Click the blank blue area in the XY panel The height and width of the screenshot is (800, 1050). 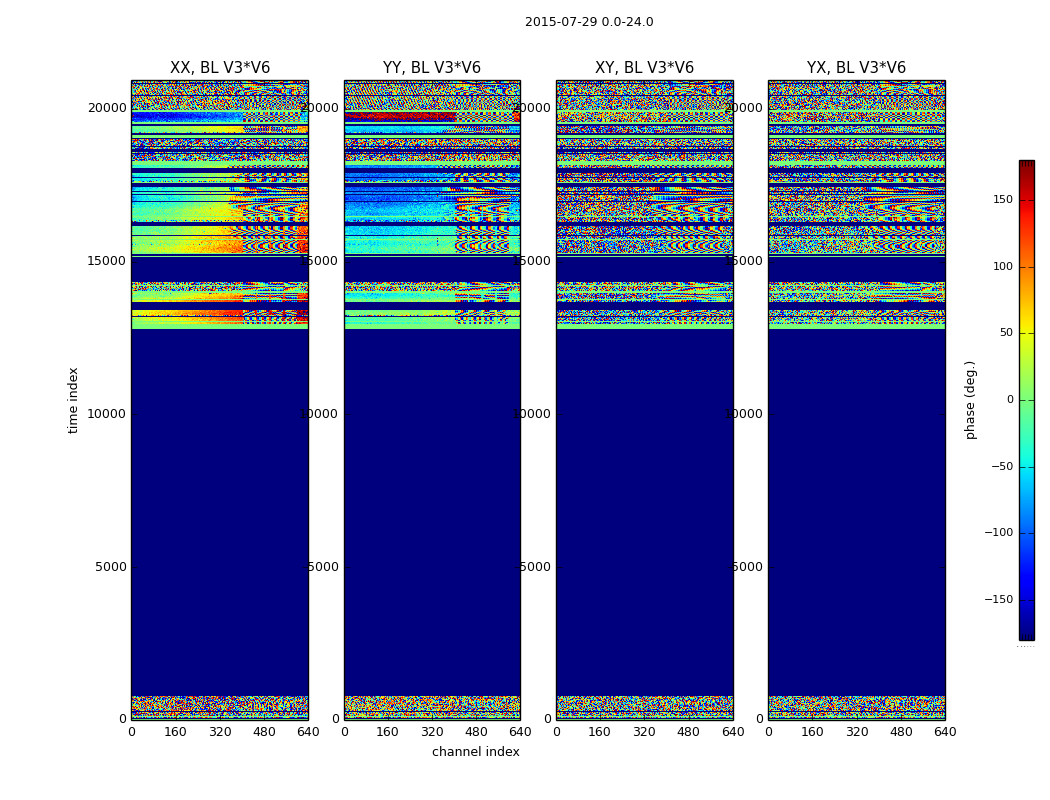(644, 500)
